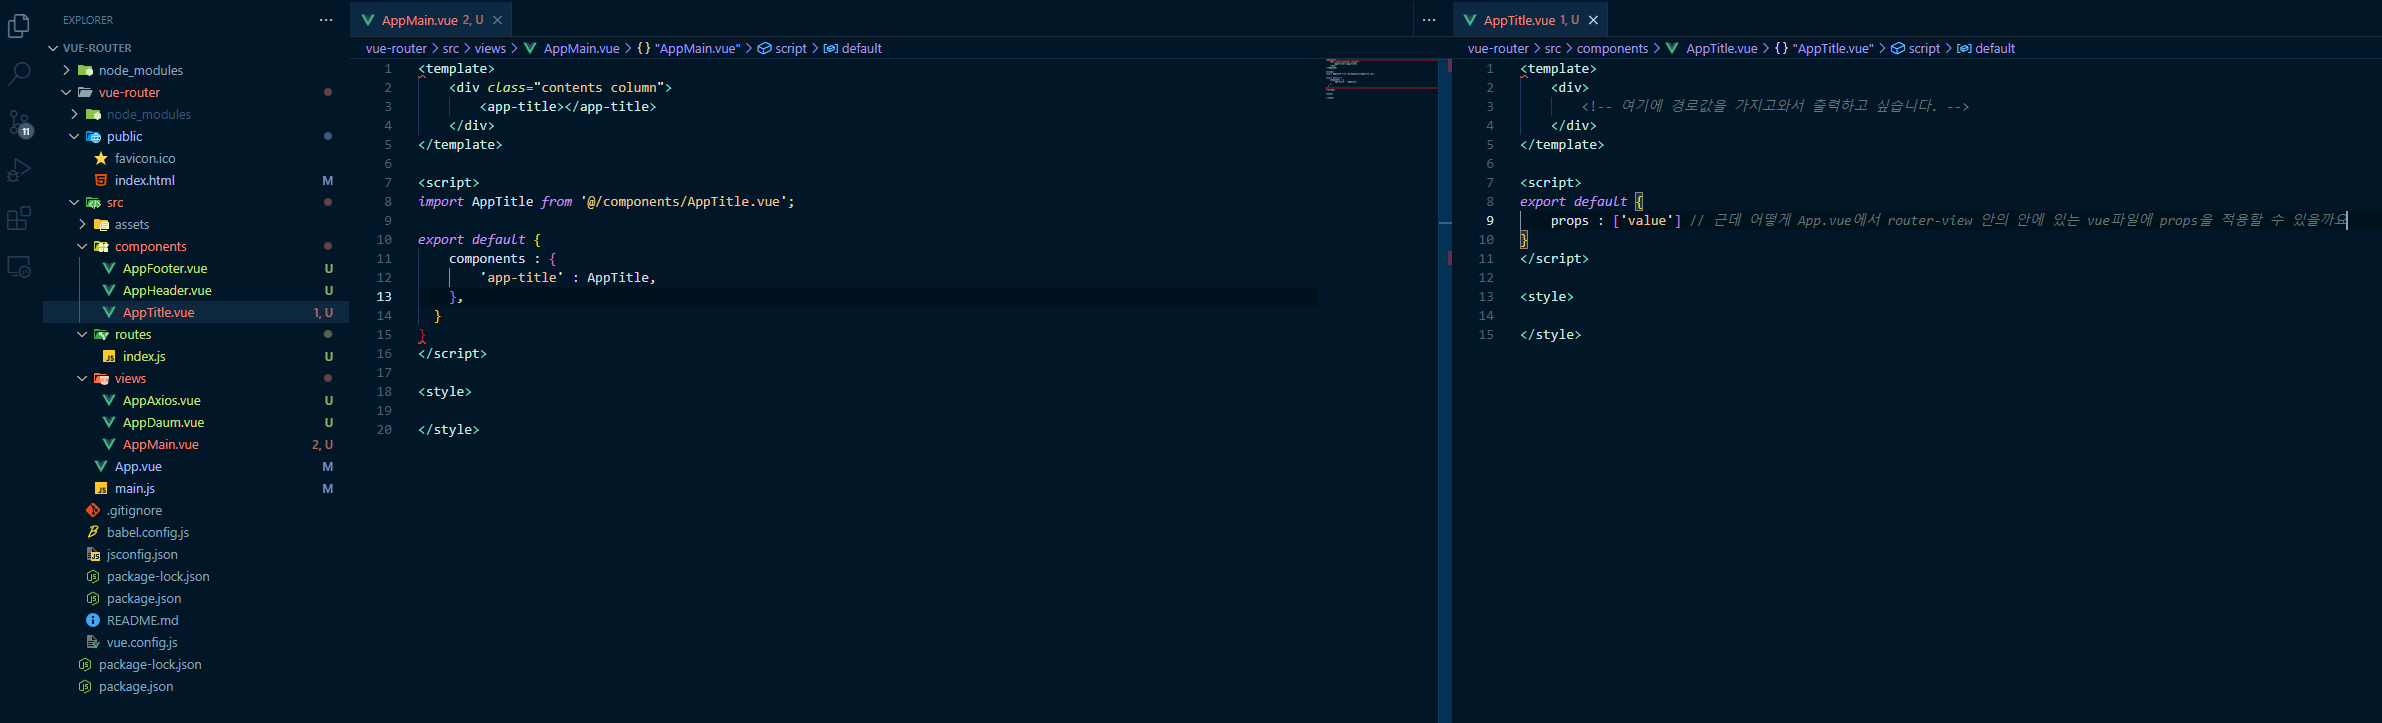Close the AppMain.vue tab

[x=497, y=20]
